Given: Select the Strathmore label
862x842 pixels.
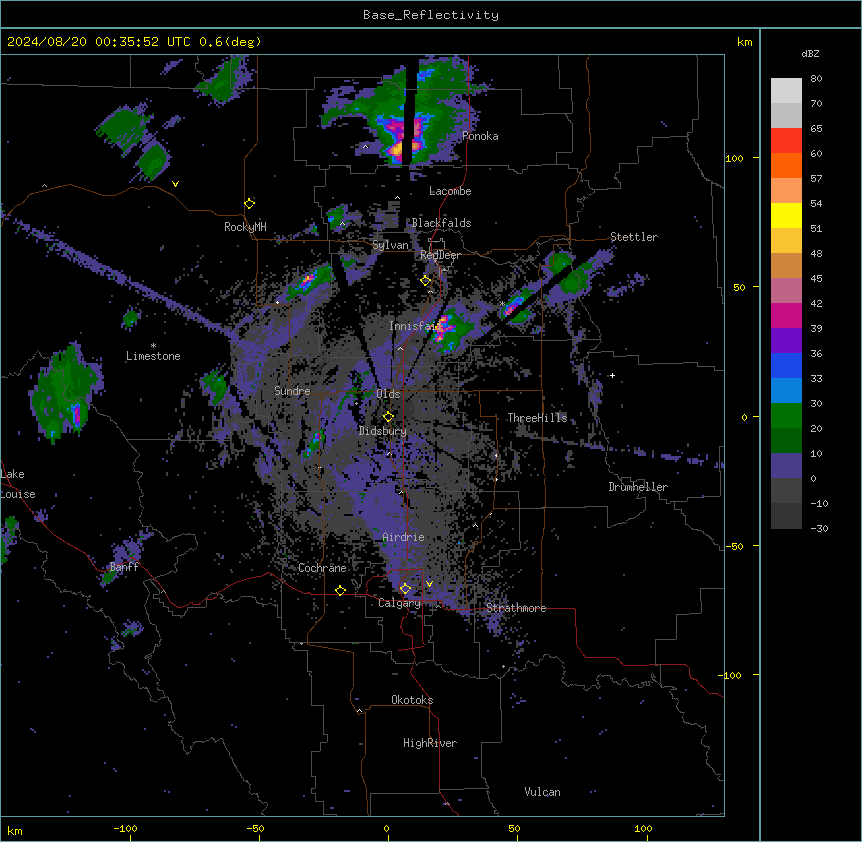Looking at the screenshot, I should click(x=516, y=608).
